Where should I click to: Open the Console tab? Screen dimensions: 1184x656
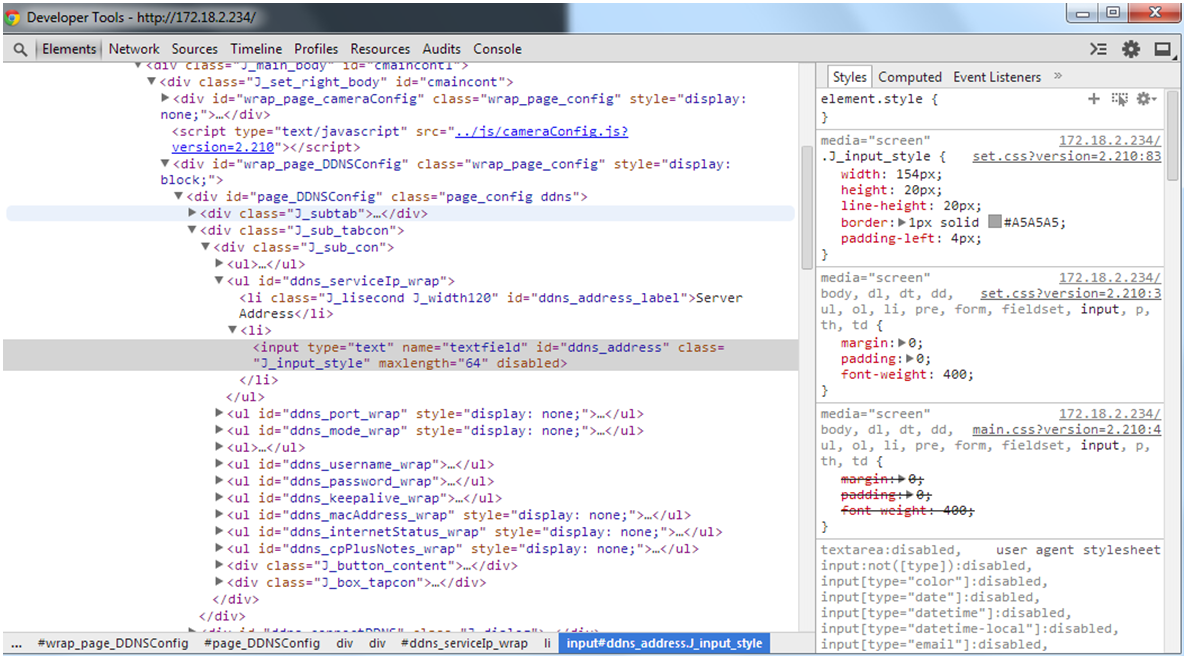497,49
